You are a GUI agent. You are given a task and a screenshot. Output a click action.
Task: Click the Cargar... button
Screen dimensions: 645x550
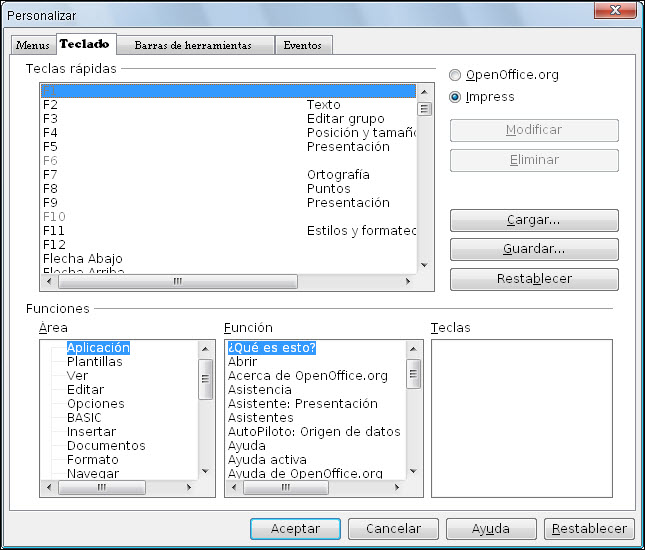point(534,220)
